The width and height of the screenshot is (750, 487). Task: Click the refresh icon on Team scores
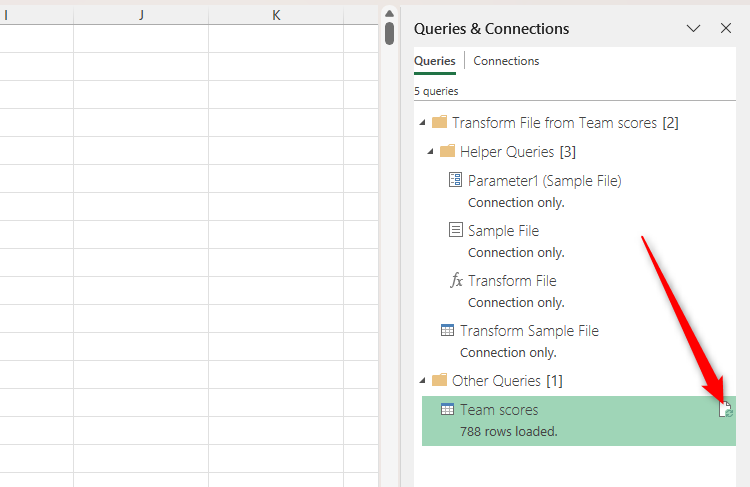click(x=726, y=409)
